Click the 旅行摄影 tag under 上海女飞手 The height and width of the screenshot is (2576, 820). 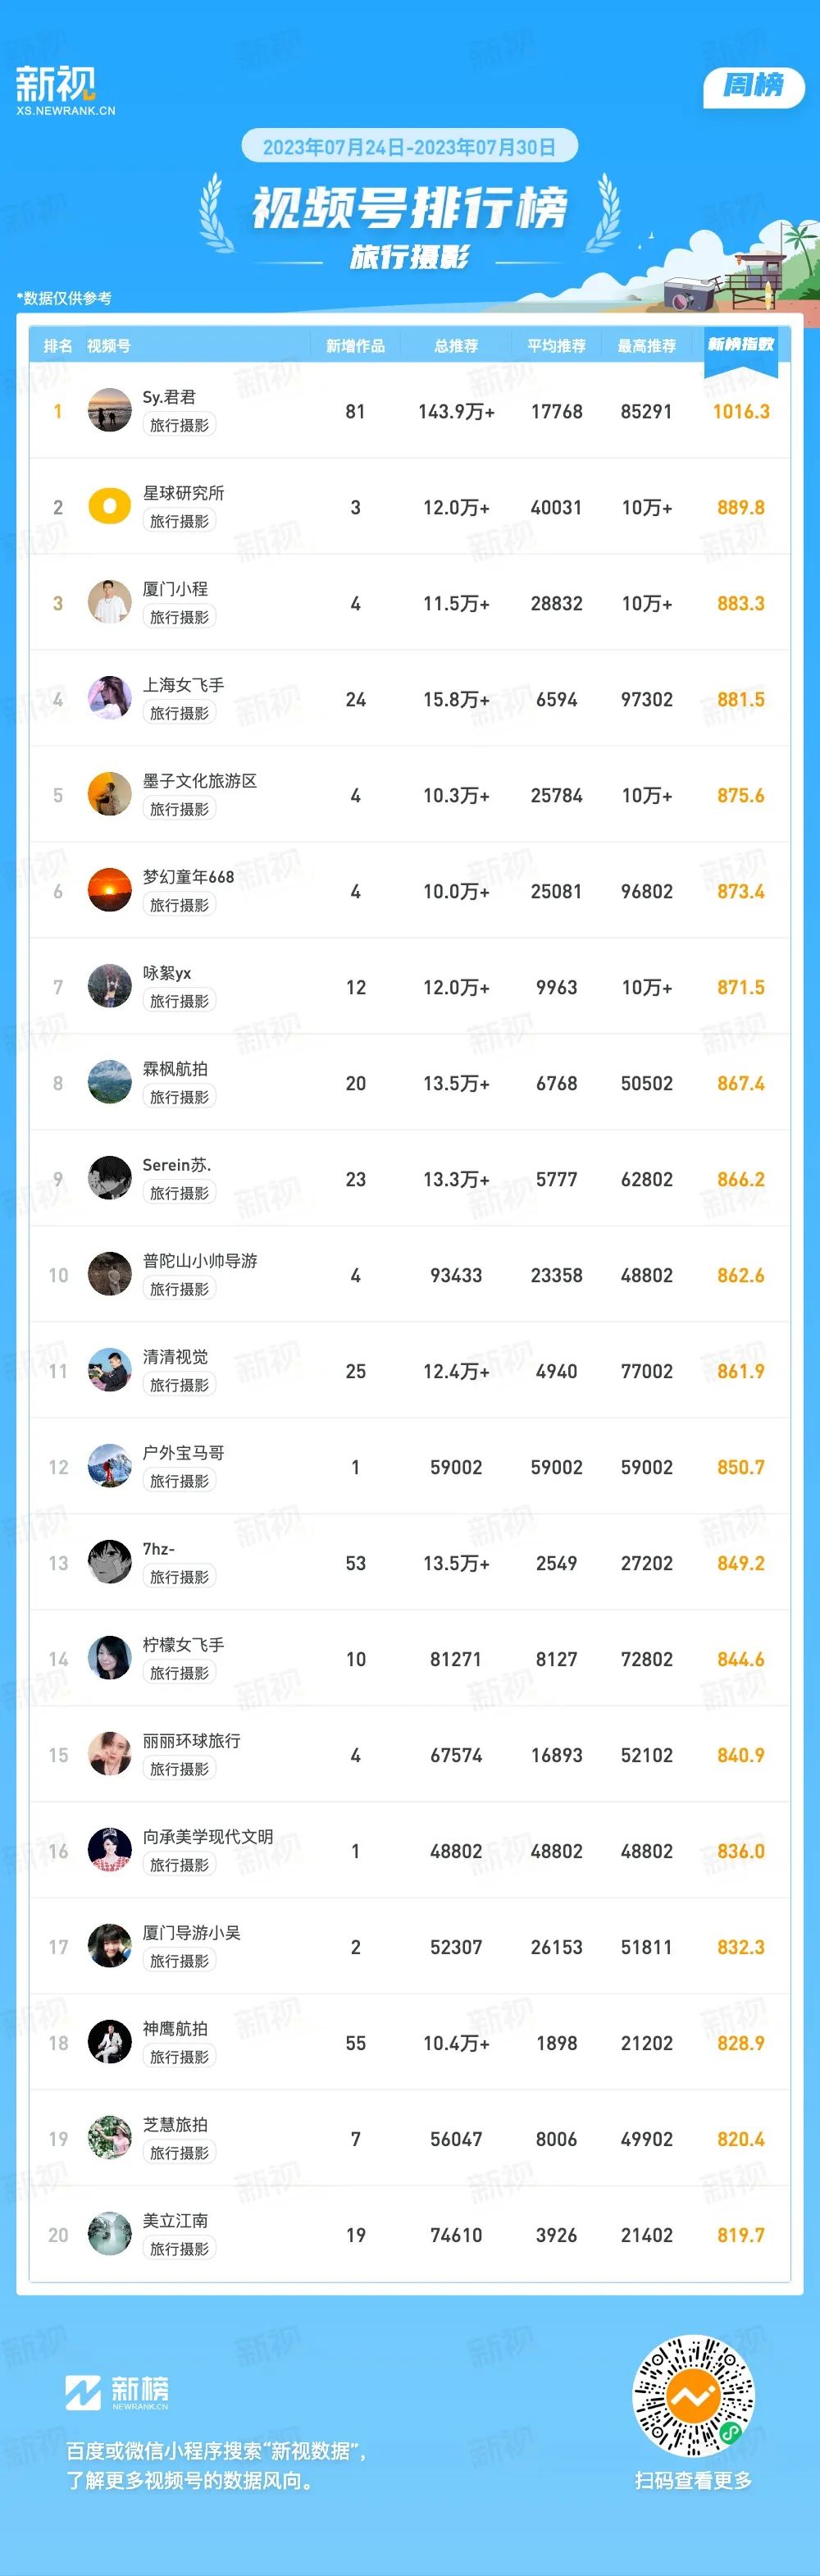[180, 713]
